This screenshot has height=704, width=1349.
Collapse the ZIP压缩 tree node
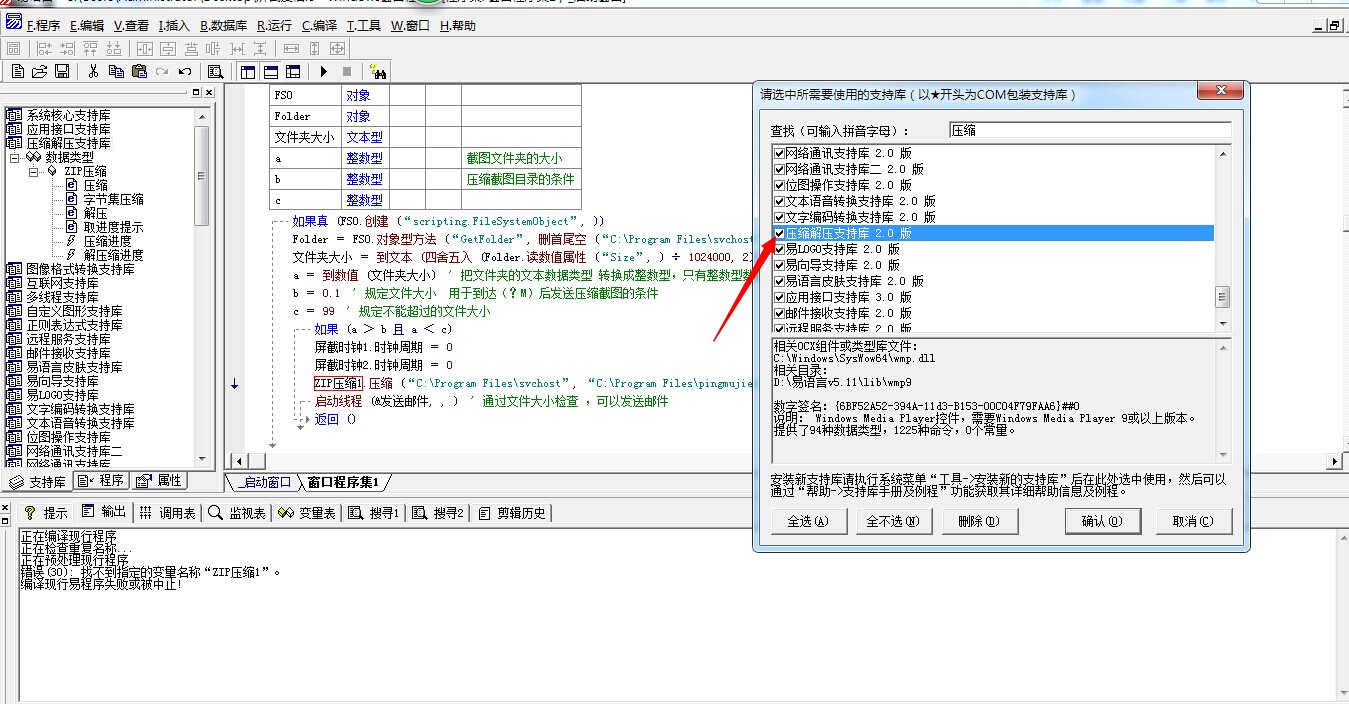33,171
